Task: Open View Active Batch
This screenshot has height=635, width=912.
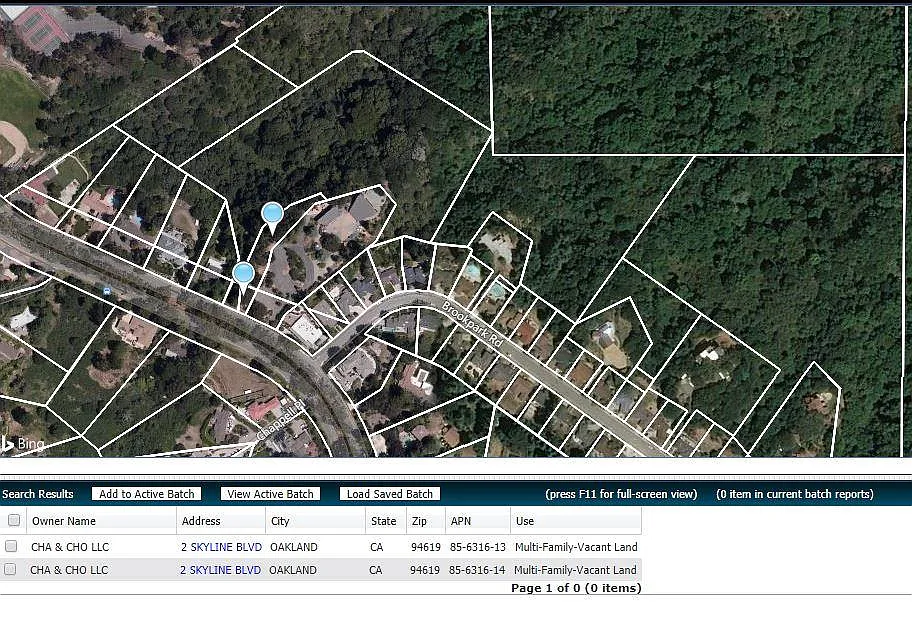Action: [270, 494]
